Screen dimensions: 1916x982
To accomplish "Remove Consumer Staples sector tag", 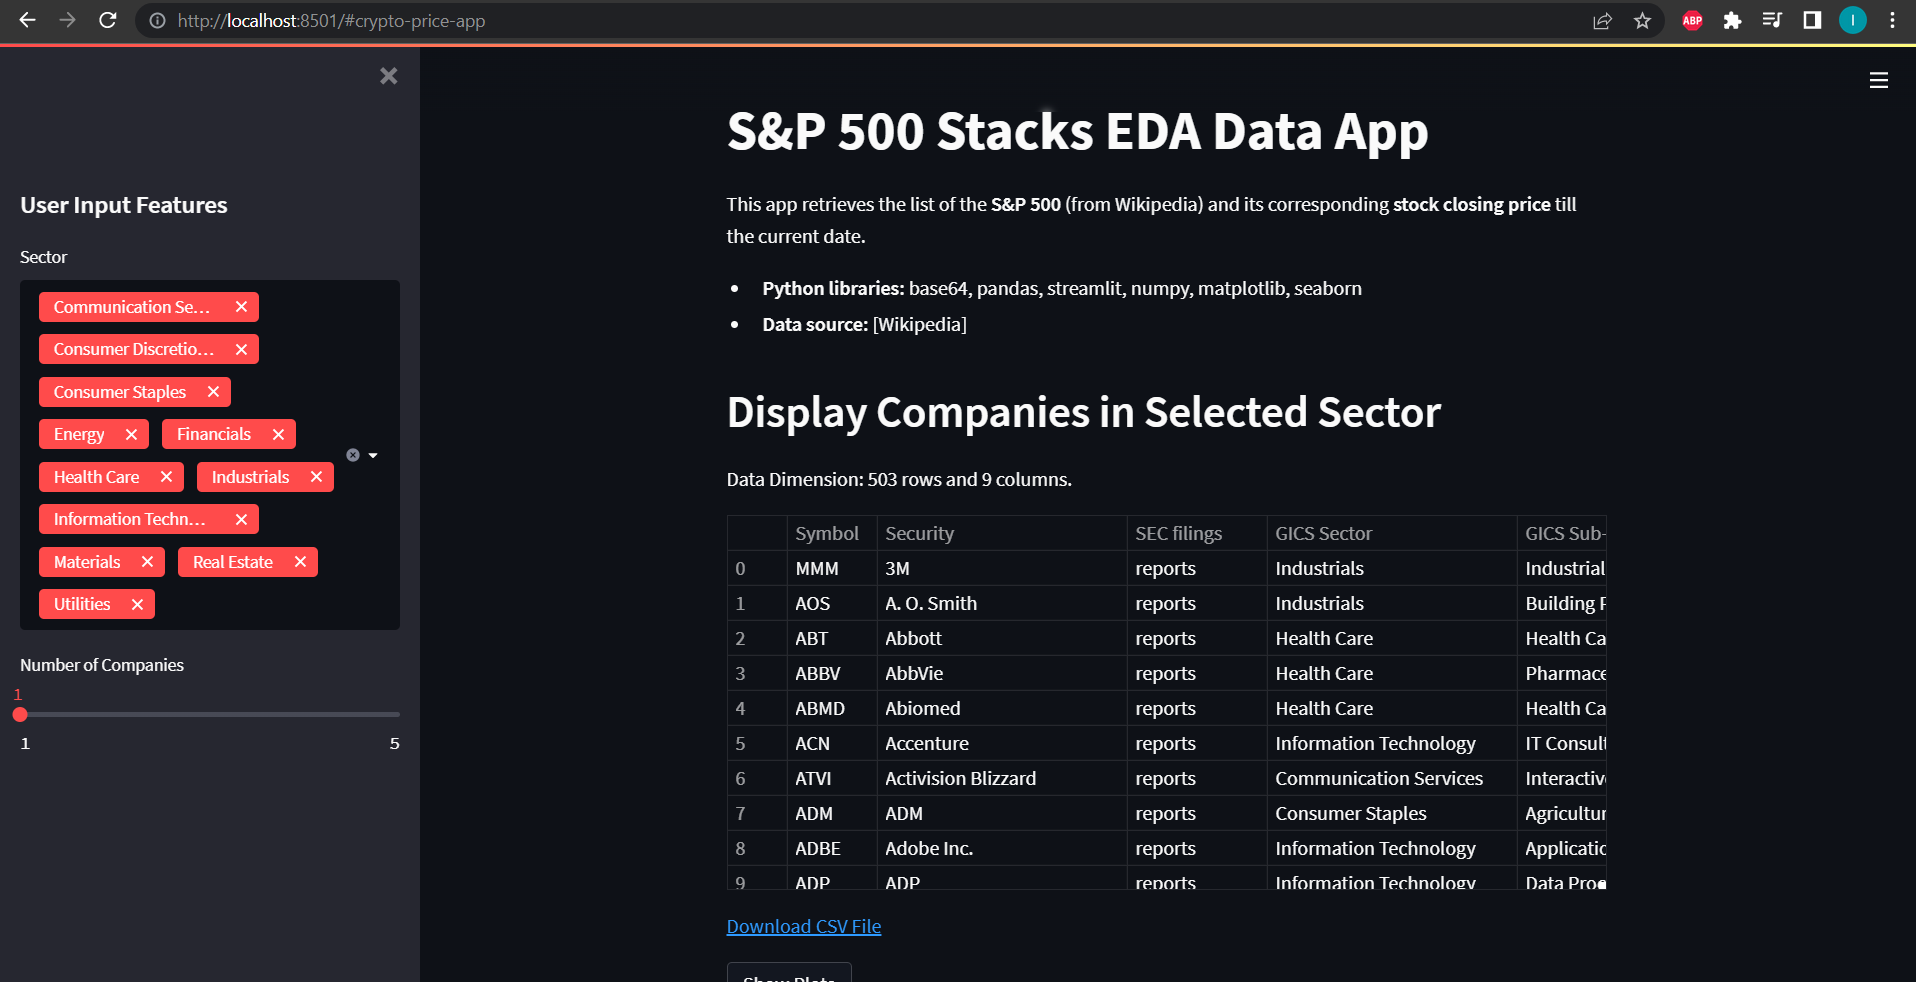I will point(213,392).
